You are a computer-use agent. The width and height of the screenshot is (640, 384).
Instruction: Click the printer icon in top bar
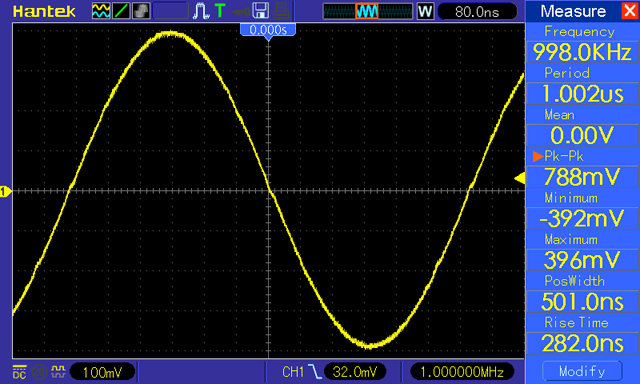click(281, 11)
